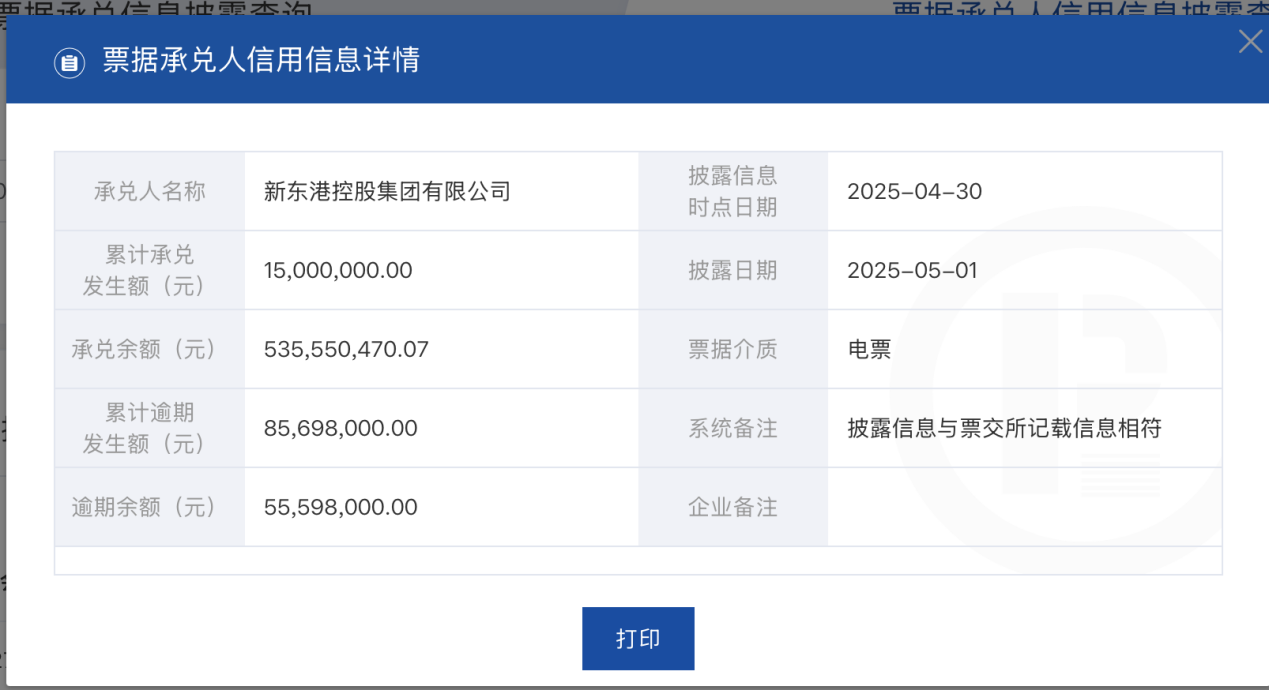Select the dialog title 票据承兑人信用信息详情

261,61
